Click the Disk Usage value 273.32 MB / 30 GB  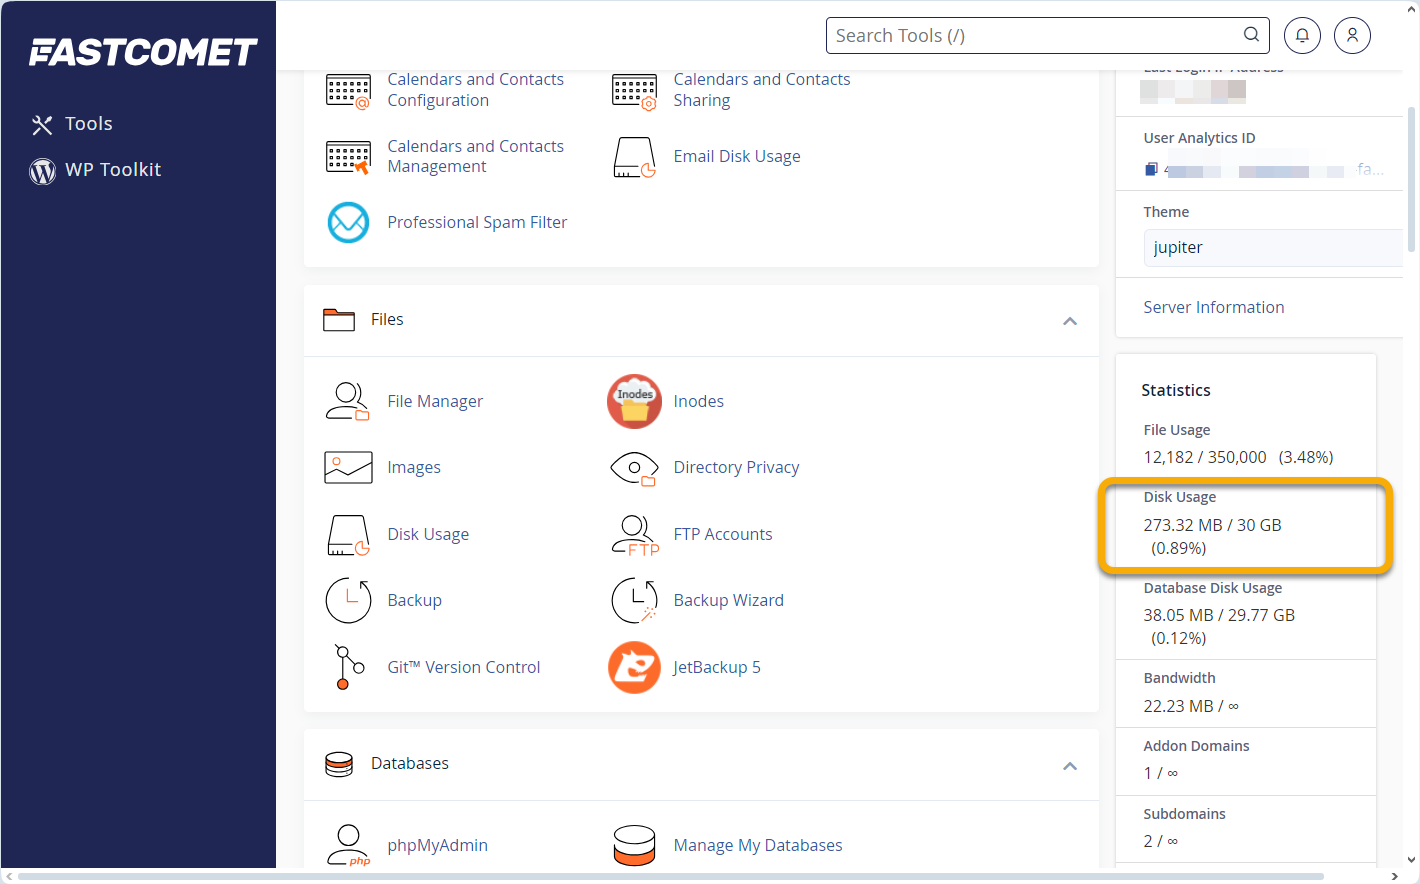pyautogui.click(x=1212, y=525)
